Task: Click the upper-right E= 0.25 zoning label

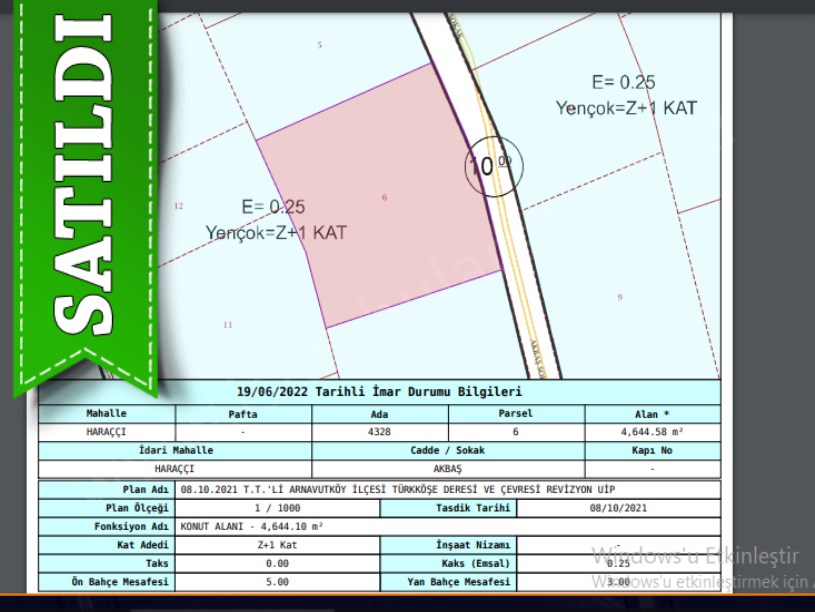Action: tap(623, 83)
